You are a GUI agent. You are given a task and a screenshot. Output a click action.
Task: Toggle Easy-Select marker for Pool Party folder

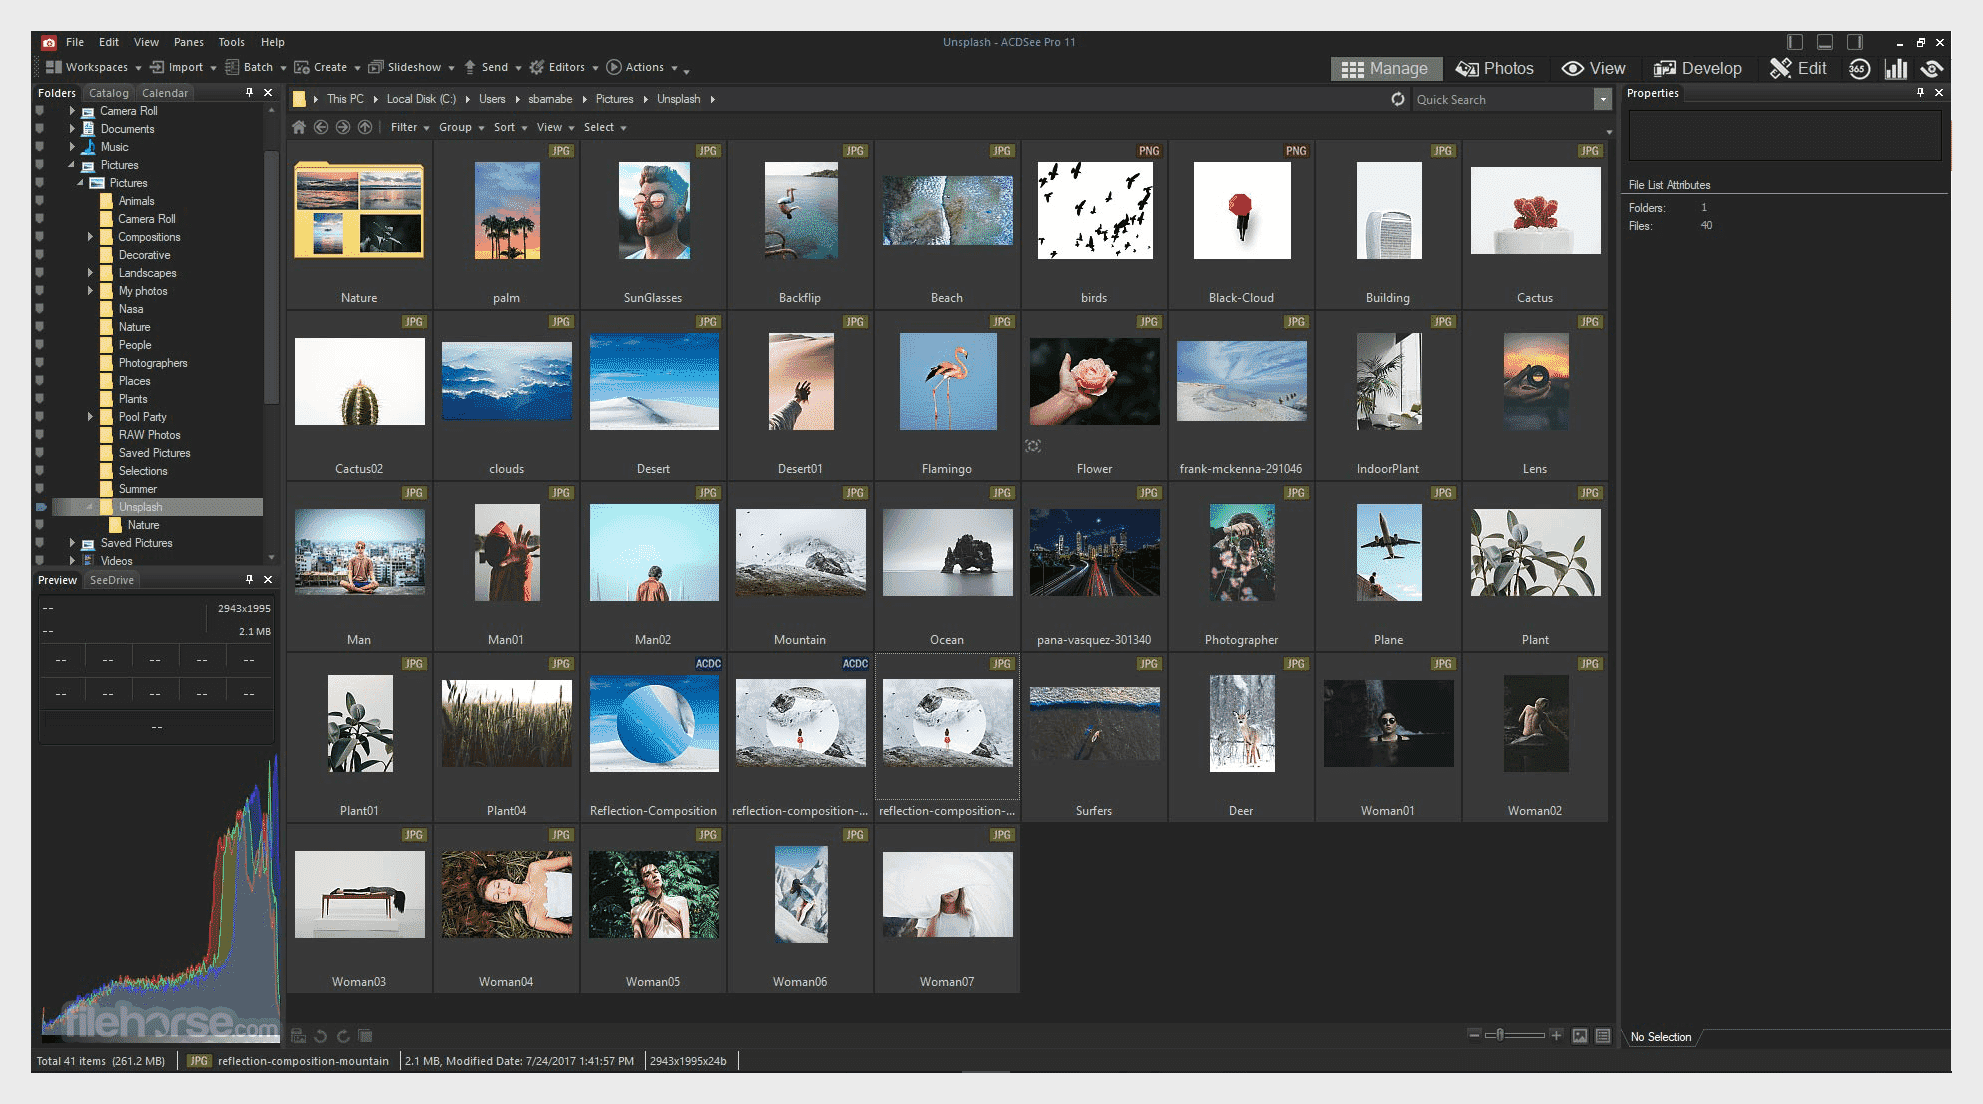40,417
